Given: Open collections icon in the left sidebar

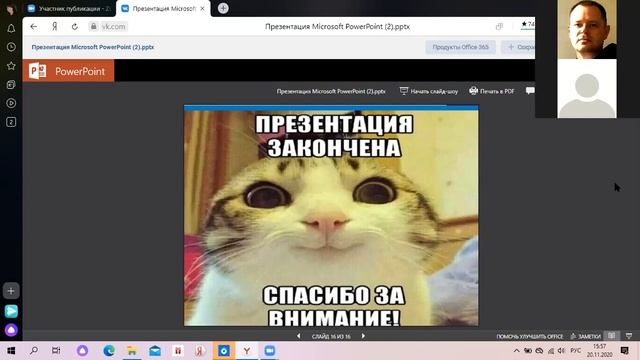Looking at the screenshot, I should coord(11,84).
